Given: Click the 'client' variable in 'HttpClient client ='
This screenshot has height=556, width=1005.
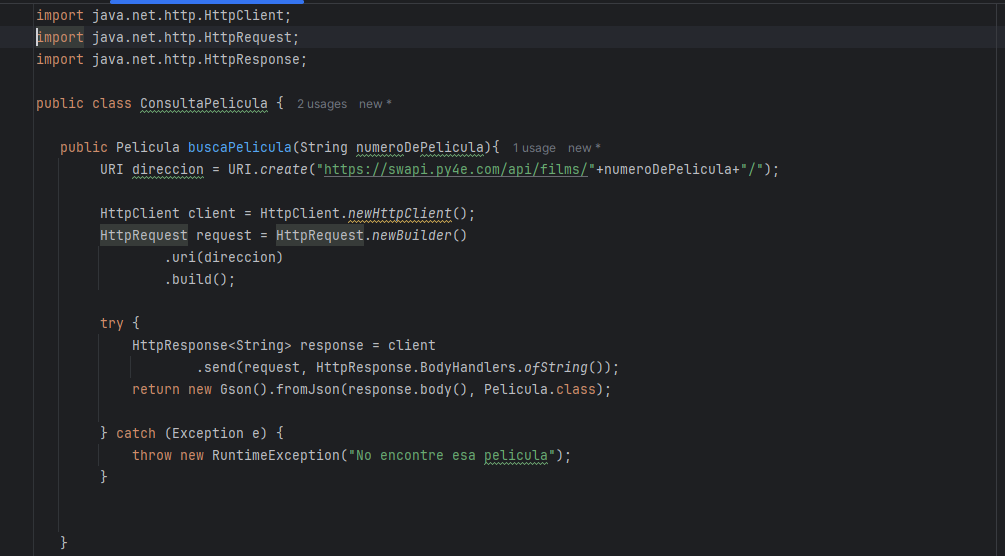Looking at the screenshot, I should 212,213.
